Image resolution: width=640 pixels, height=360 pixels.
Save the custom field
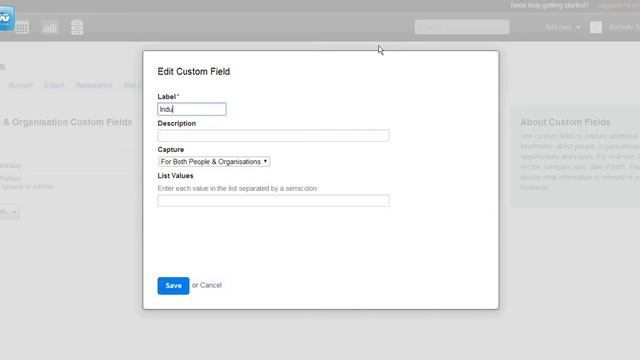pyautogui.click(x=173, y=286)
